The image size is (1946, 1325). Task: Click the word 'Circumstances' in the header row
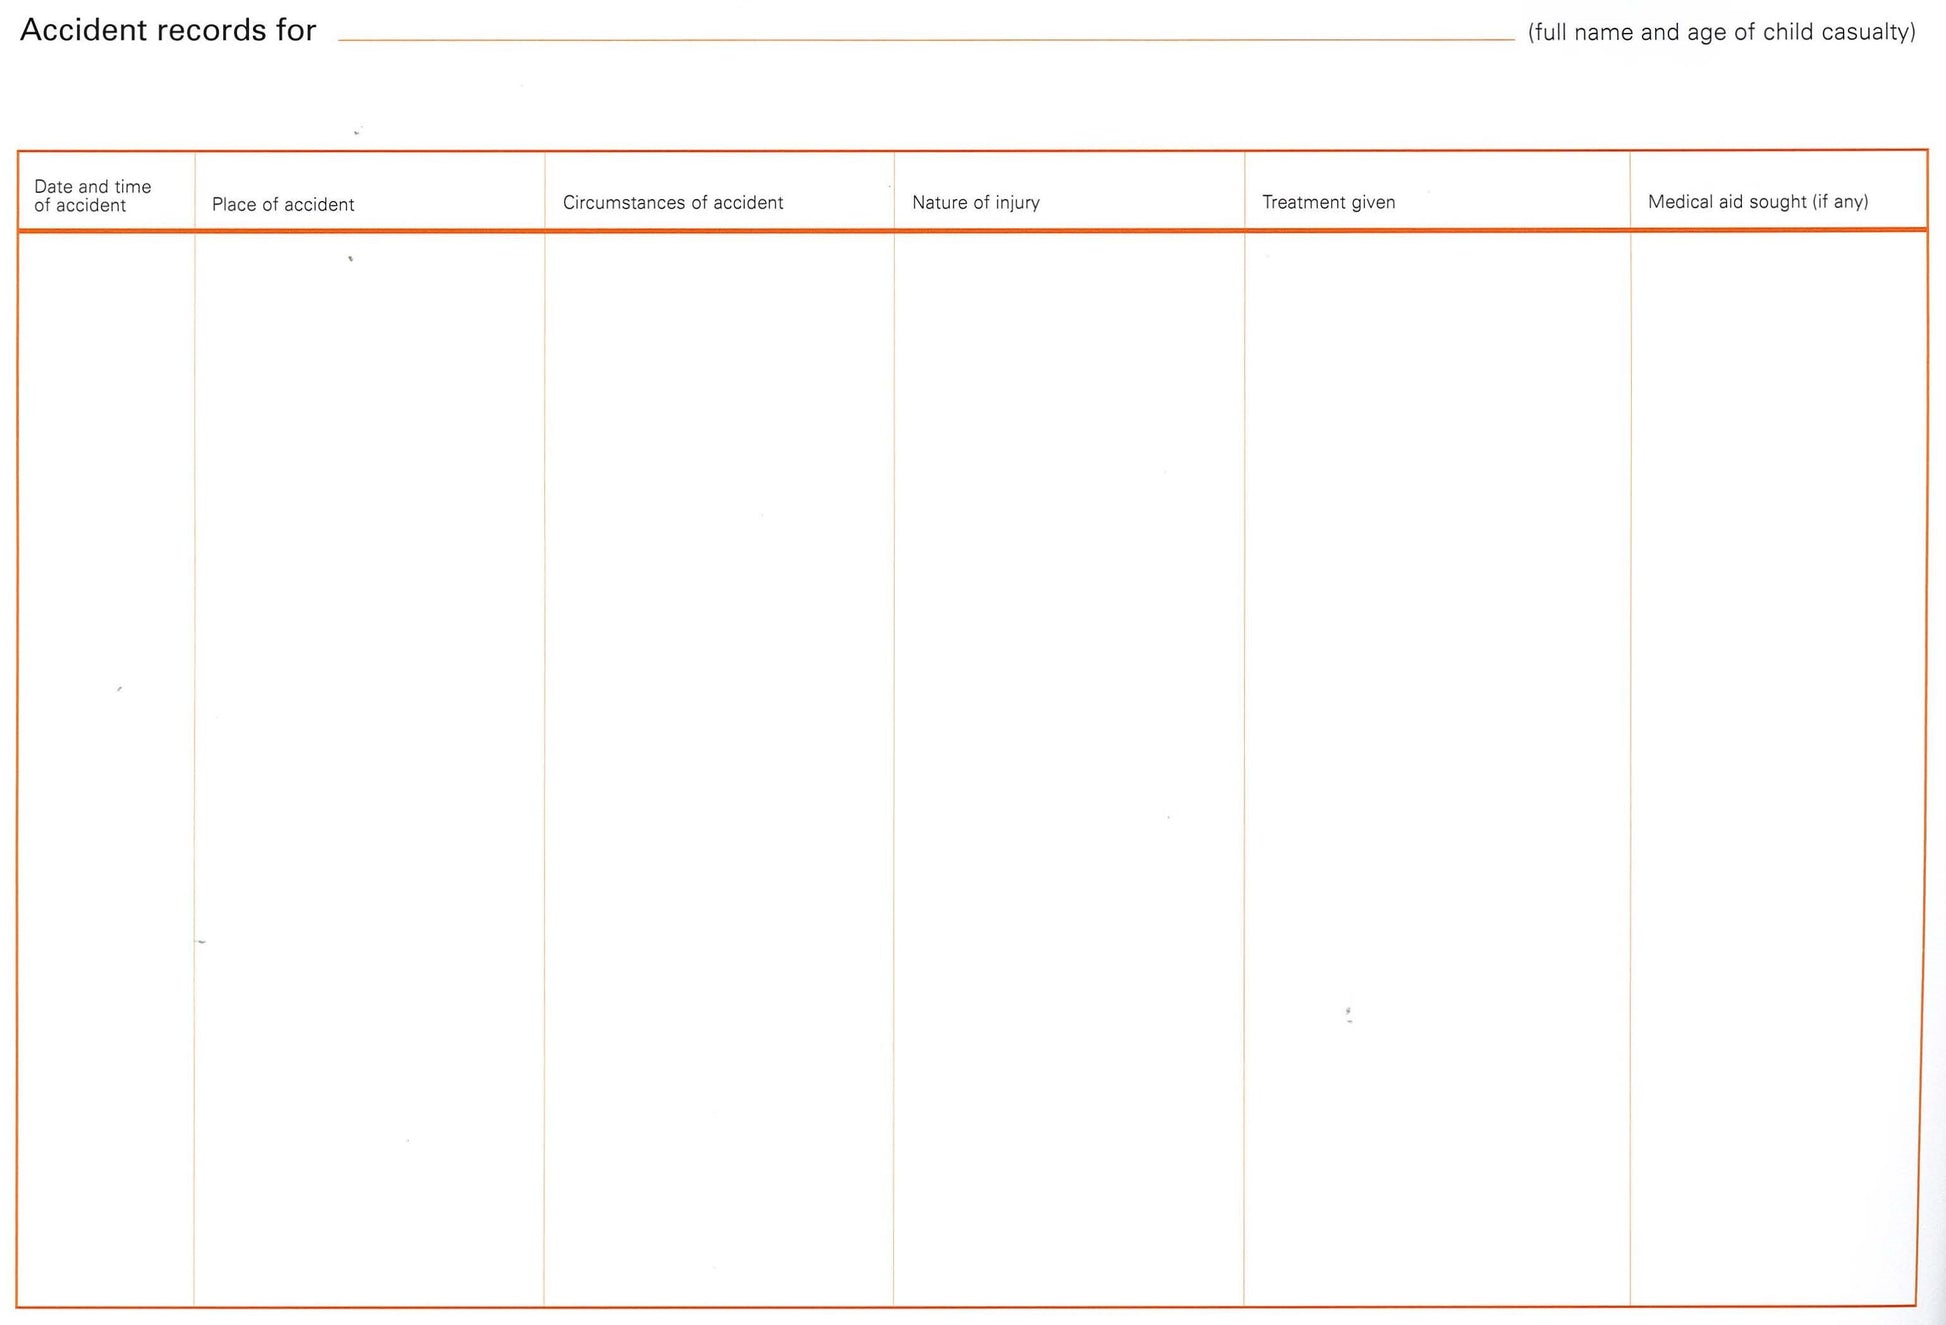(x=623, y=203)
